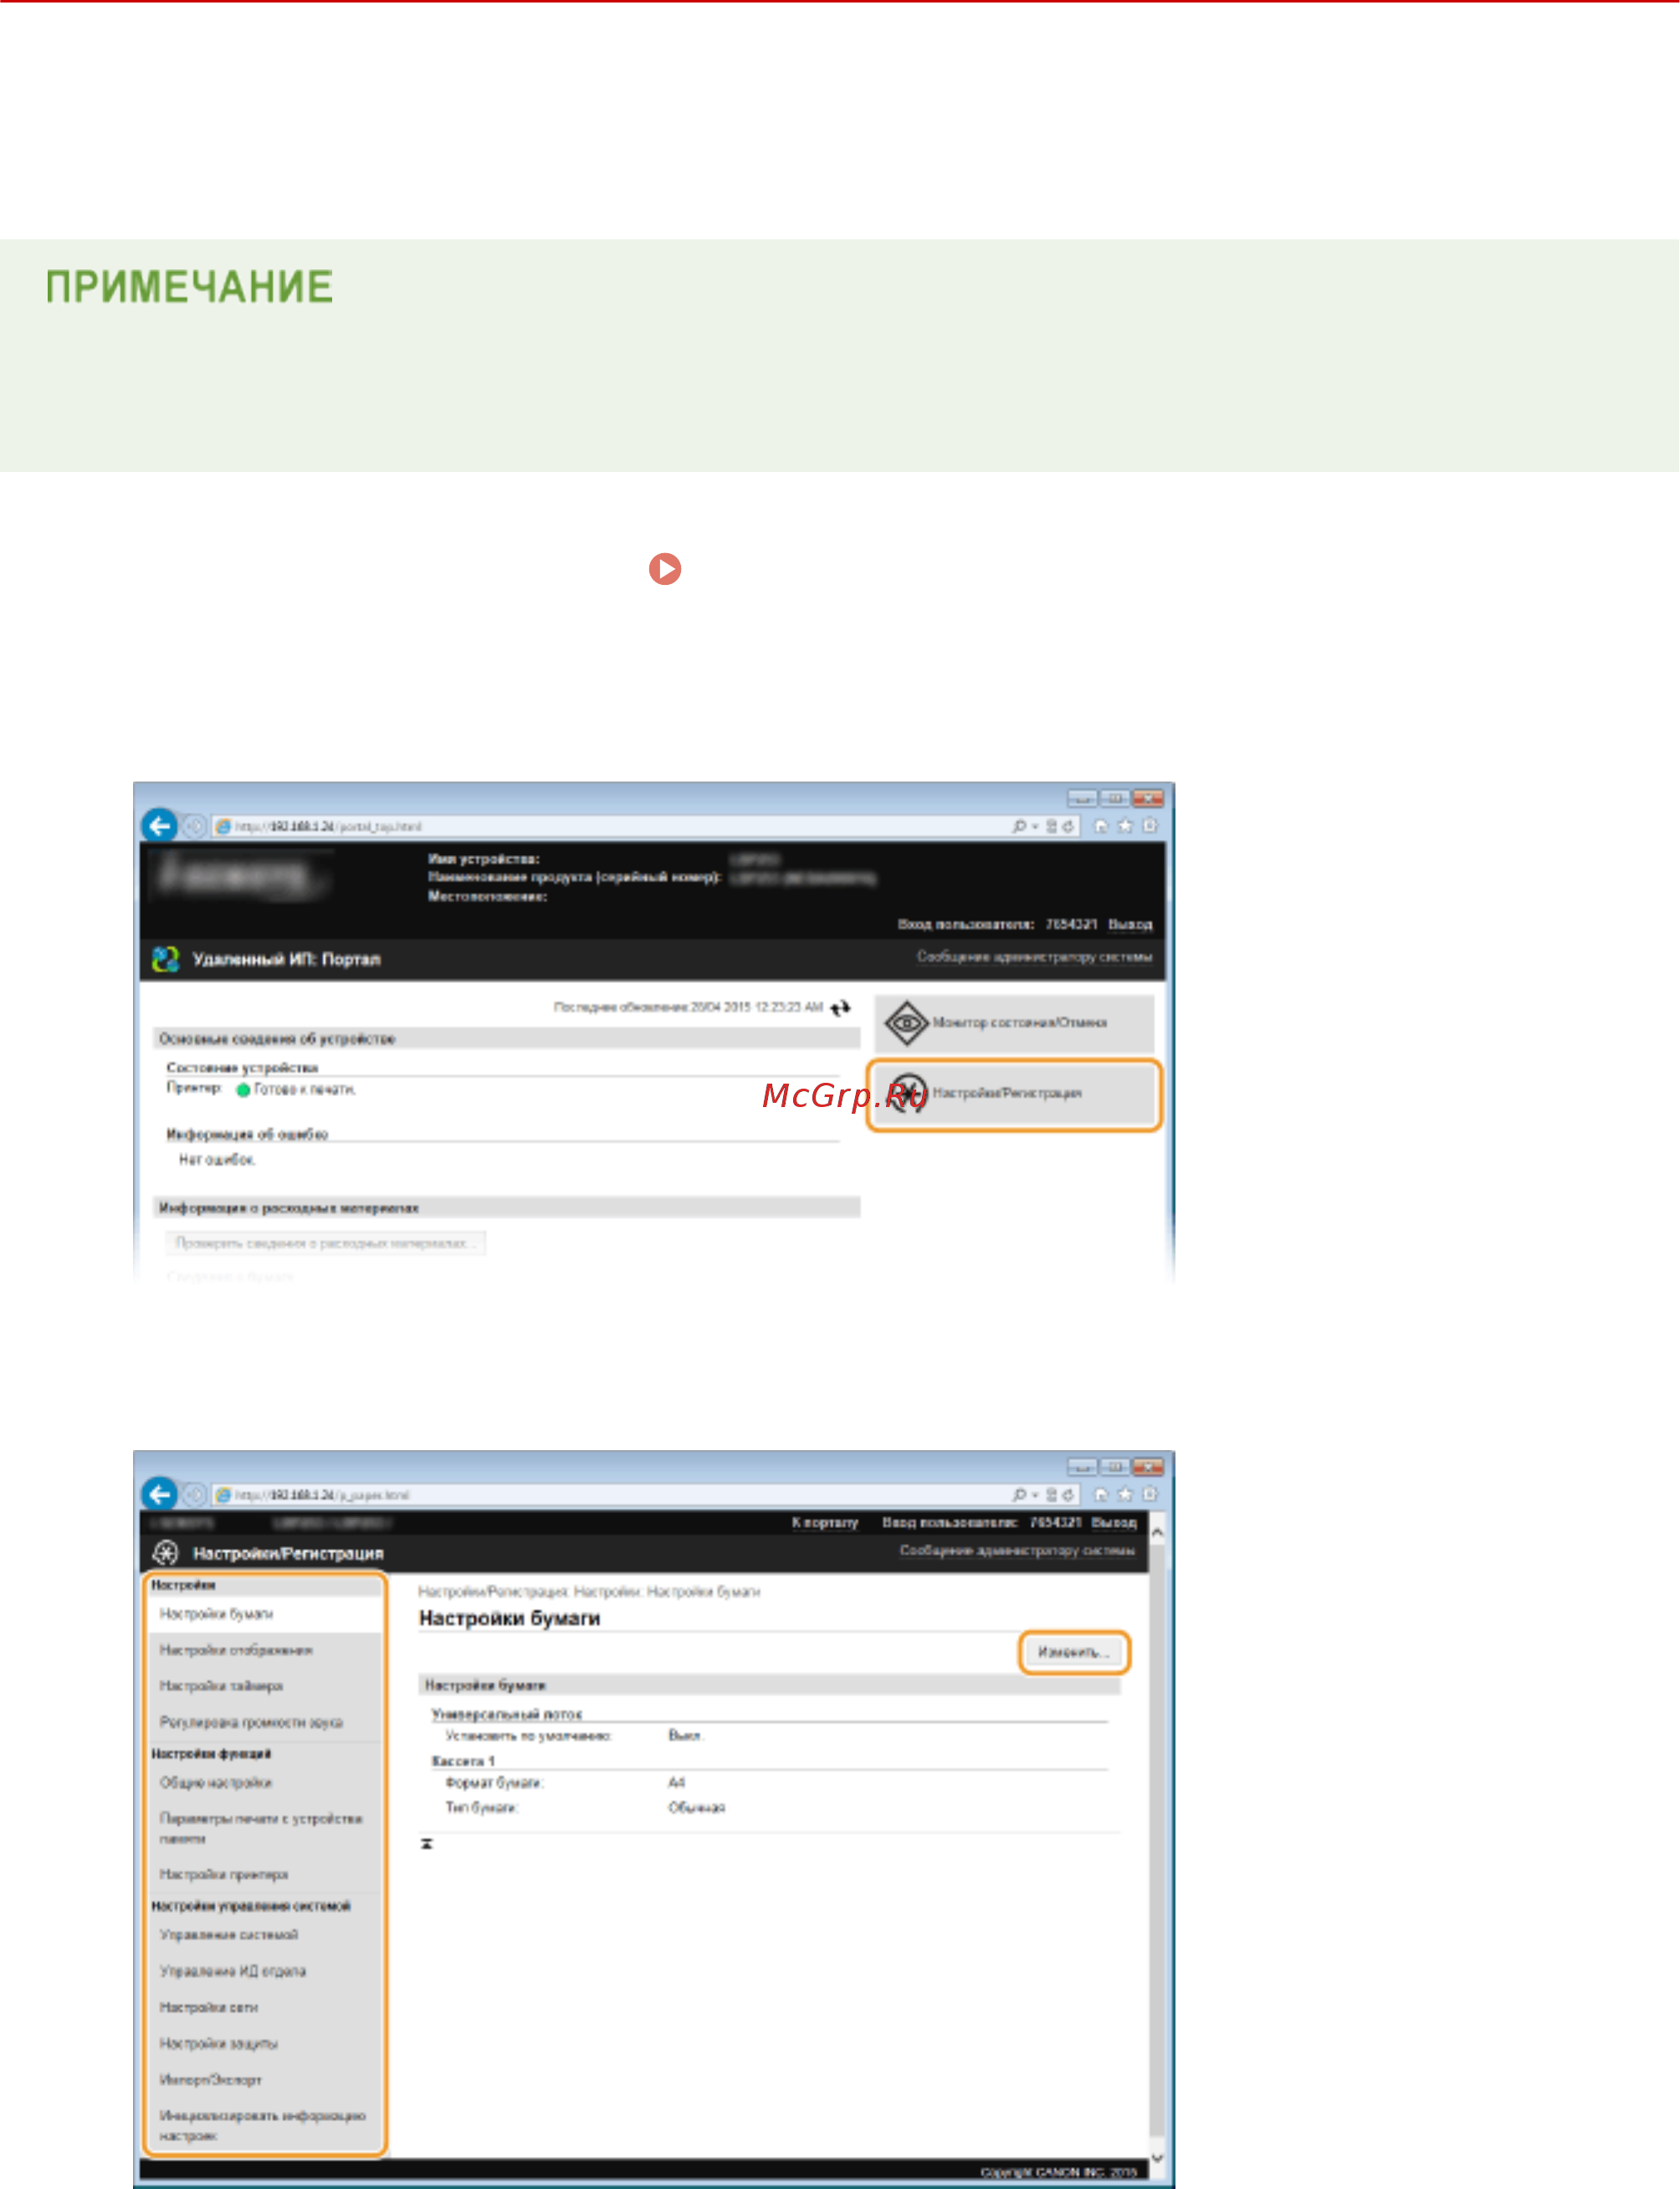Click the settings window scrollbar down arrow
The width and height of the screenshot is (1680, 2189).
[x=1157, y=2157]
